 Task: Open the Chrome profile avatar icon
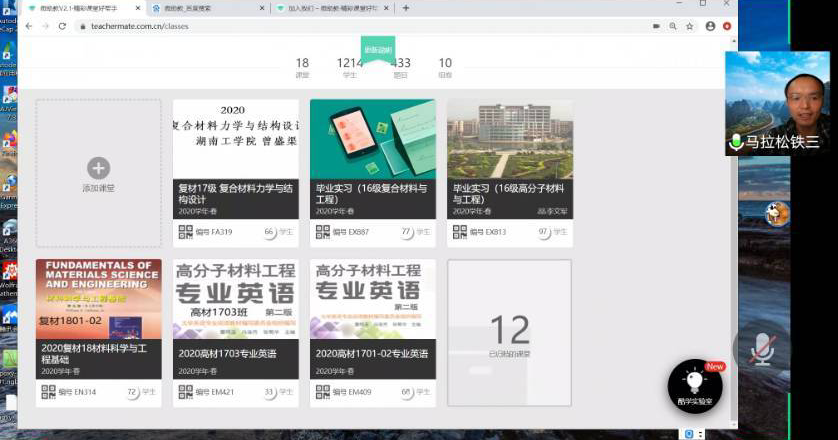coord(709,26)
